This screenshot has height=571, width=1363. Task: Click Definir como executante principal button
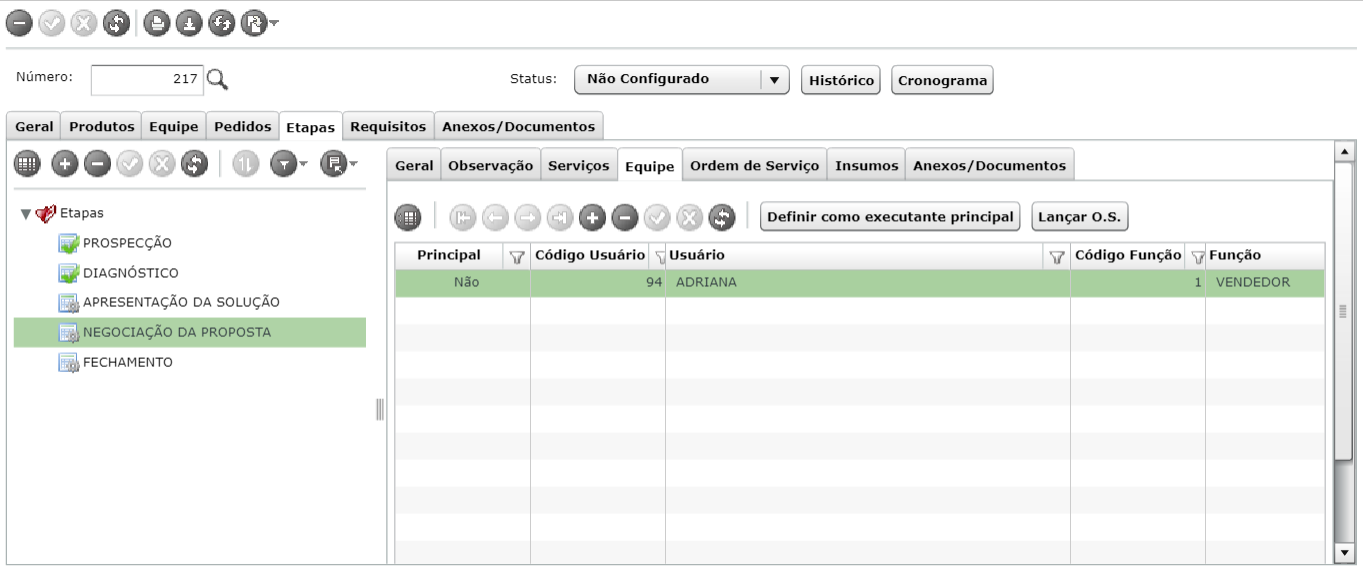pyautogui.click(x=890, y=216)
